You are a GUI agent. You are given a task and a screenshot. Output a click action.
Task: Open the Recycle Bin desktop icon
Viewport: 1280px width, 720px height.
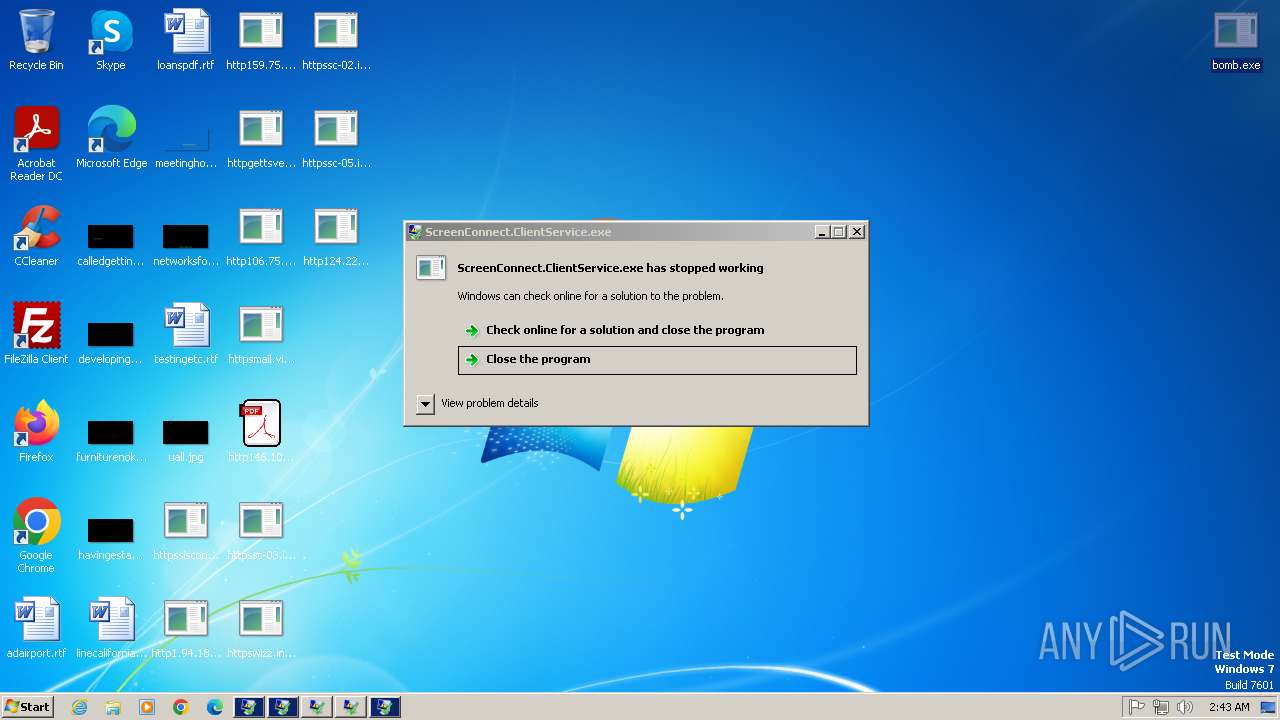click(x=36, y=40)
